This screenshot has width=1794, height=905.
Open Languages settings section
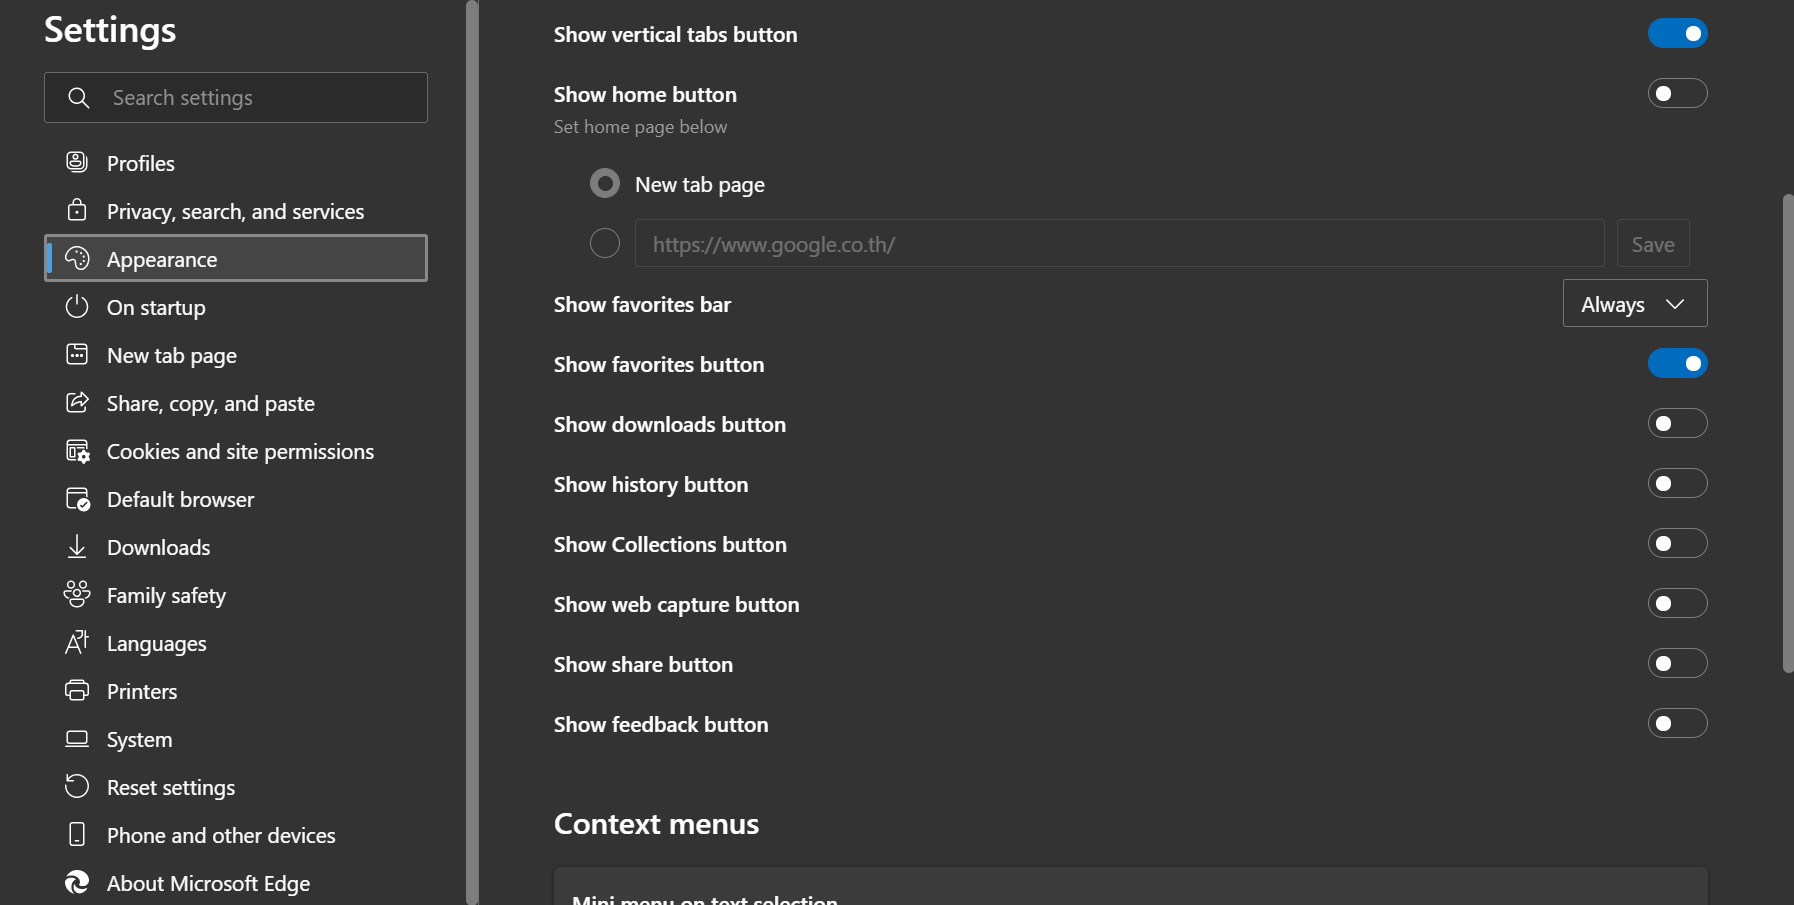click(236, 643)
